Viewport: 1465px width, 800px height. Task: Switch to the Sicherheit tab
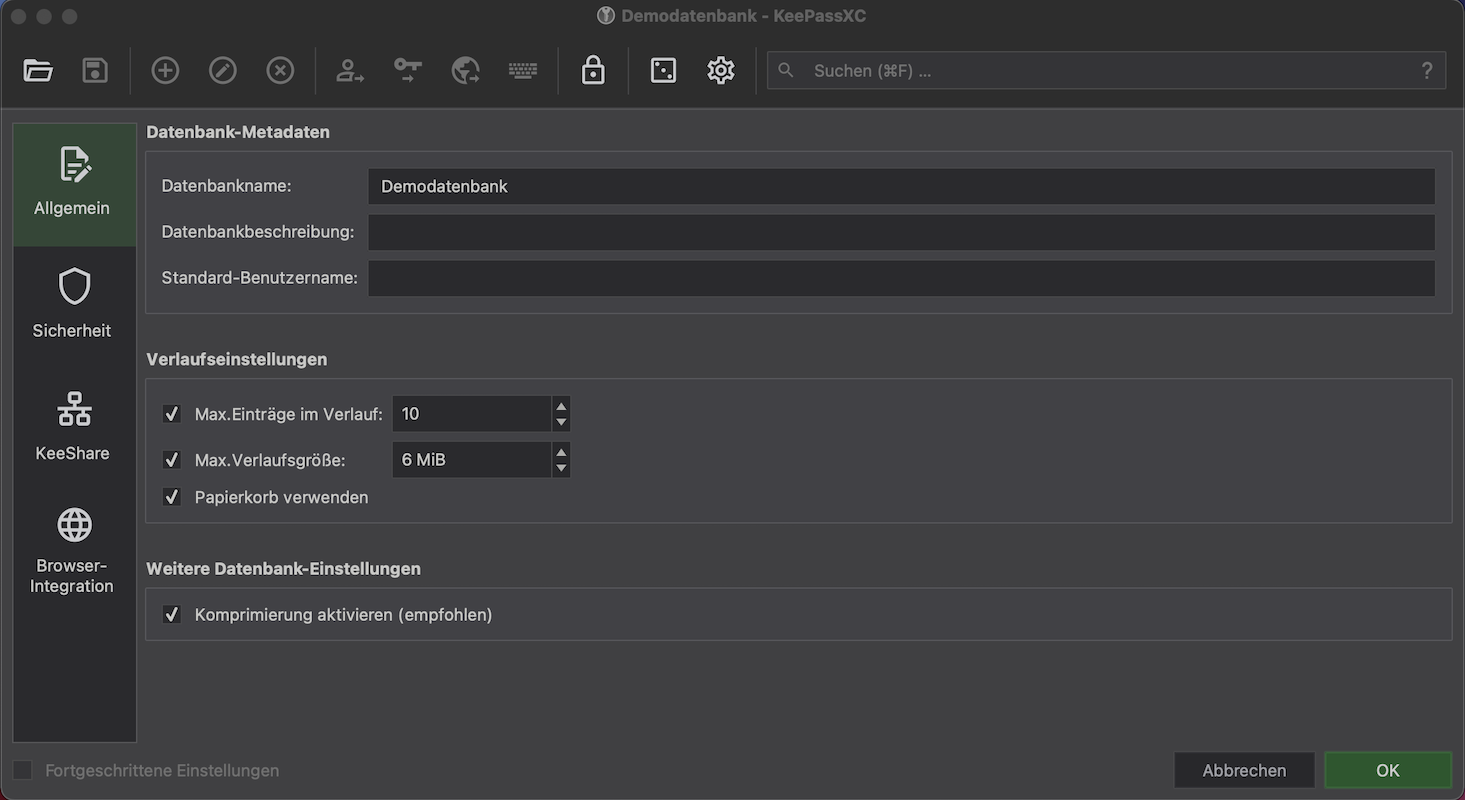[x=73, y=303]
